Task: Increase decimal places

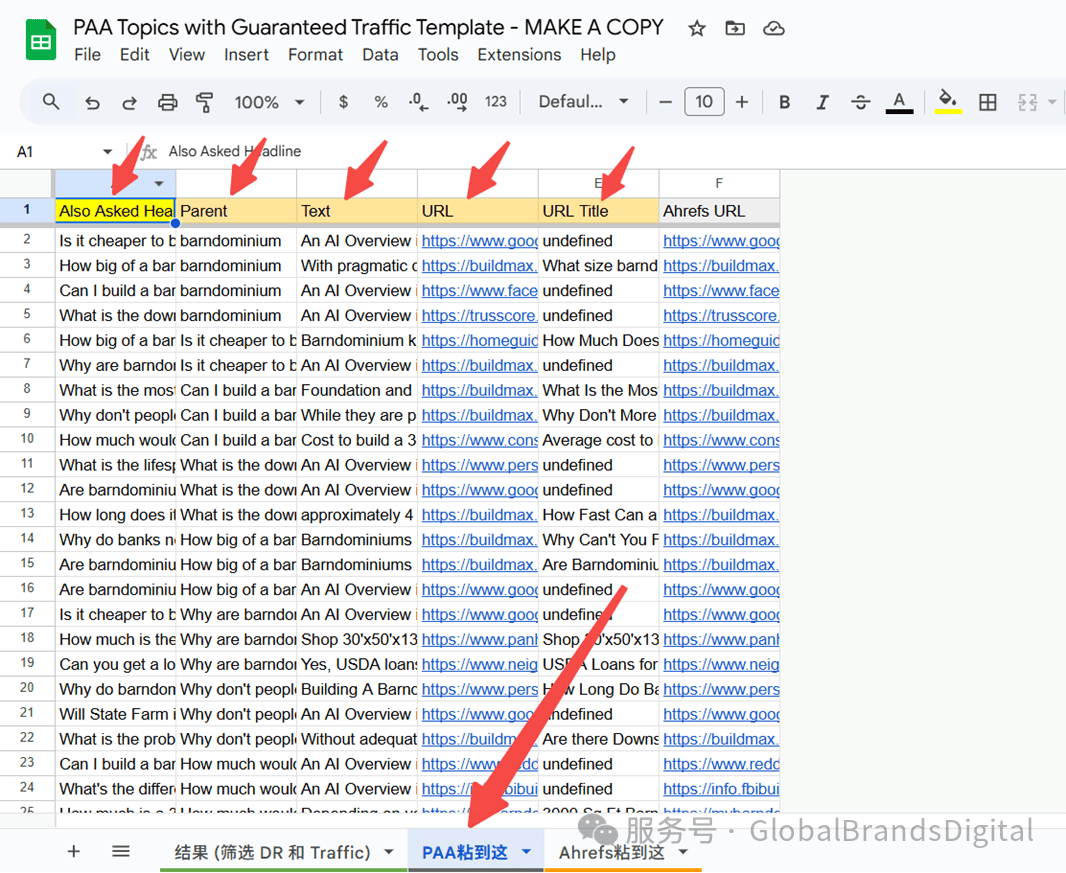Action: [x=457, y=102]
